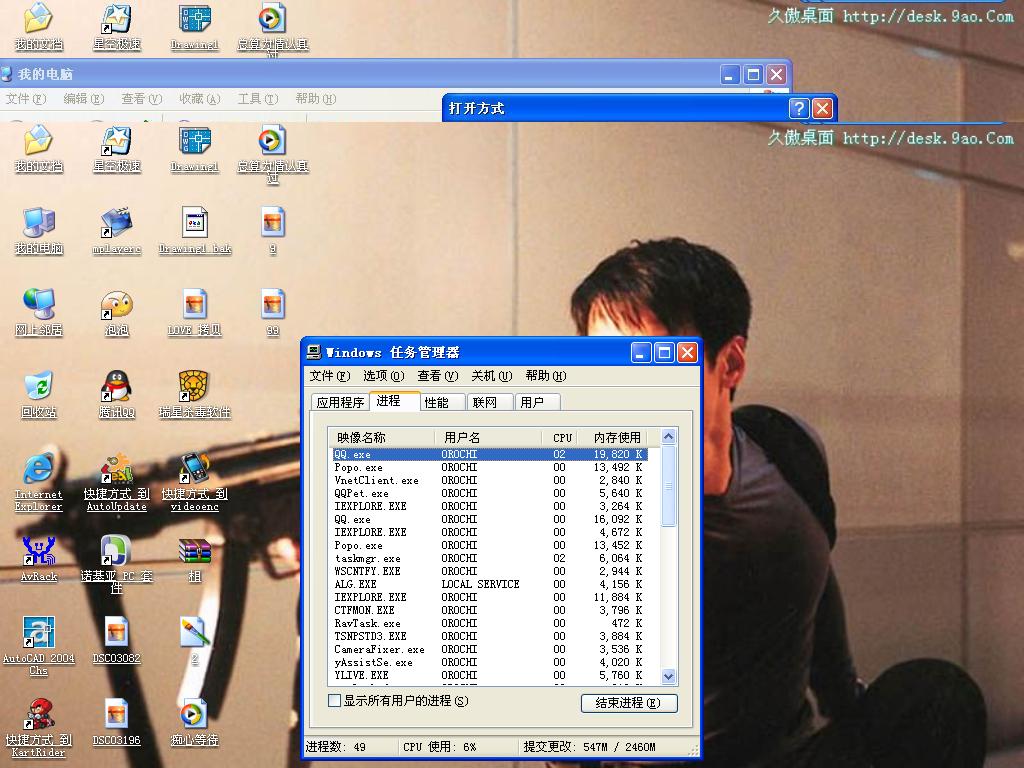The width and height of the screenshot is (1024, 768).
Task: Select the KartRider game shortcut
Action: 38,715
